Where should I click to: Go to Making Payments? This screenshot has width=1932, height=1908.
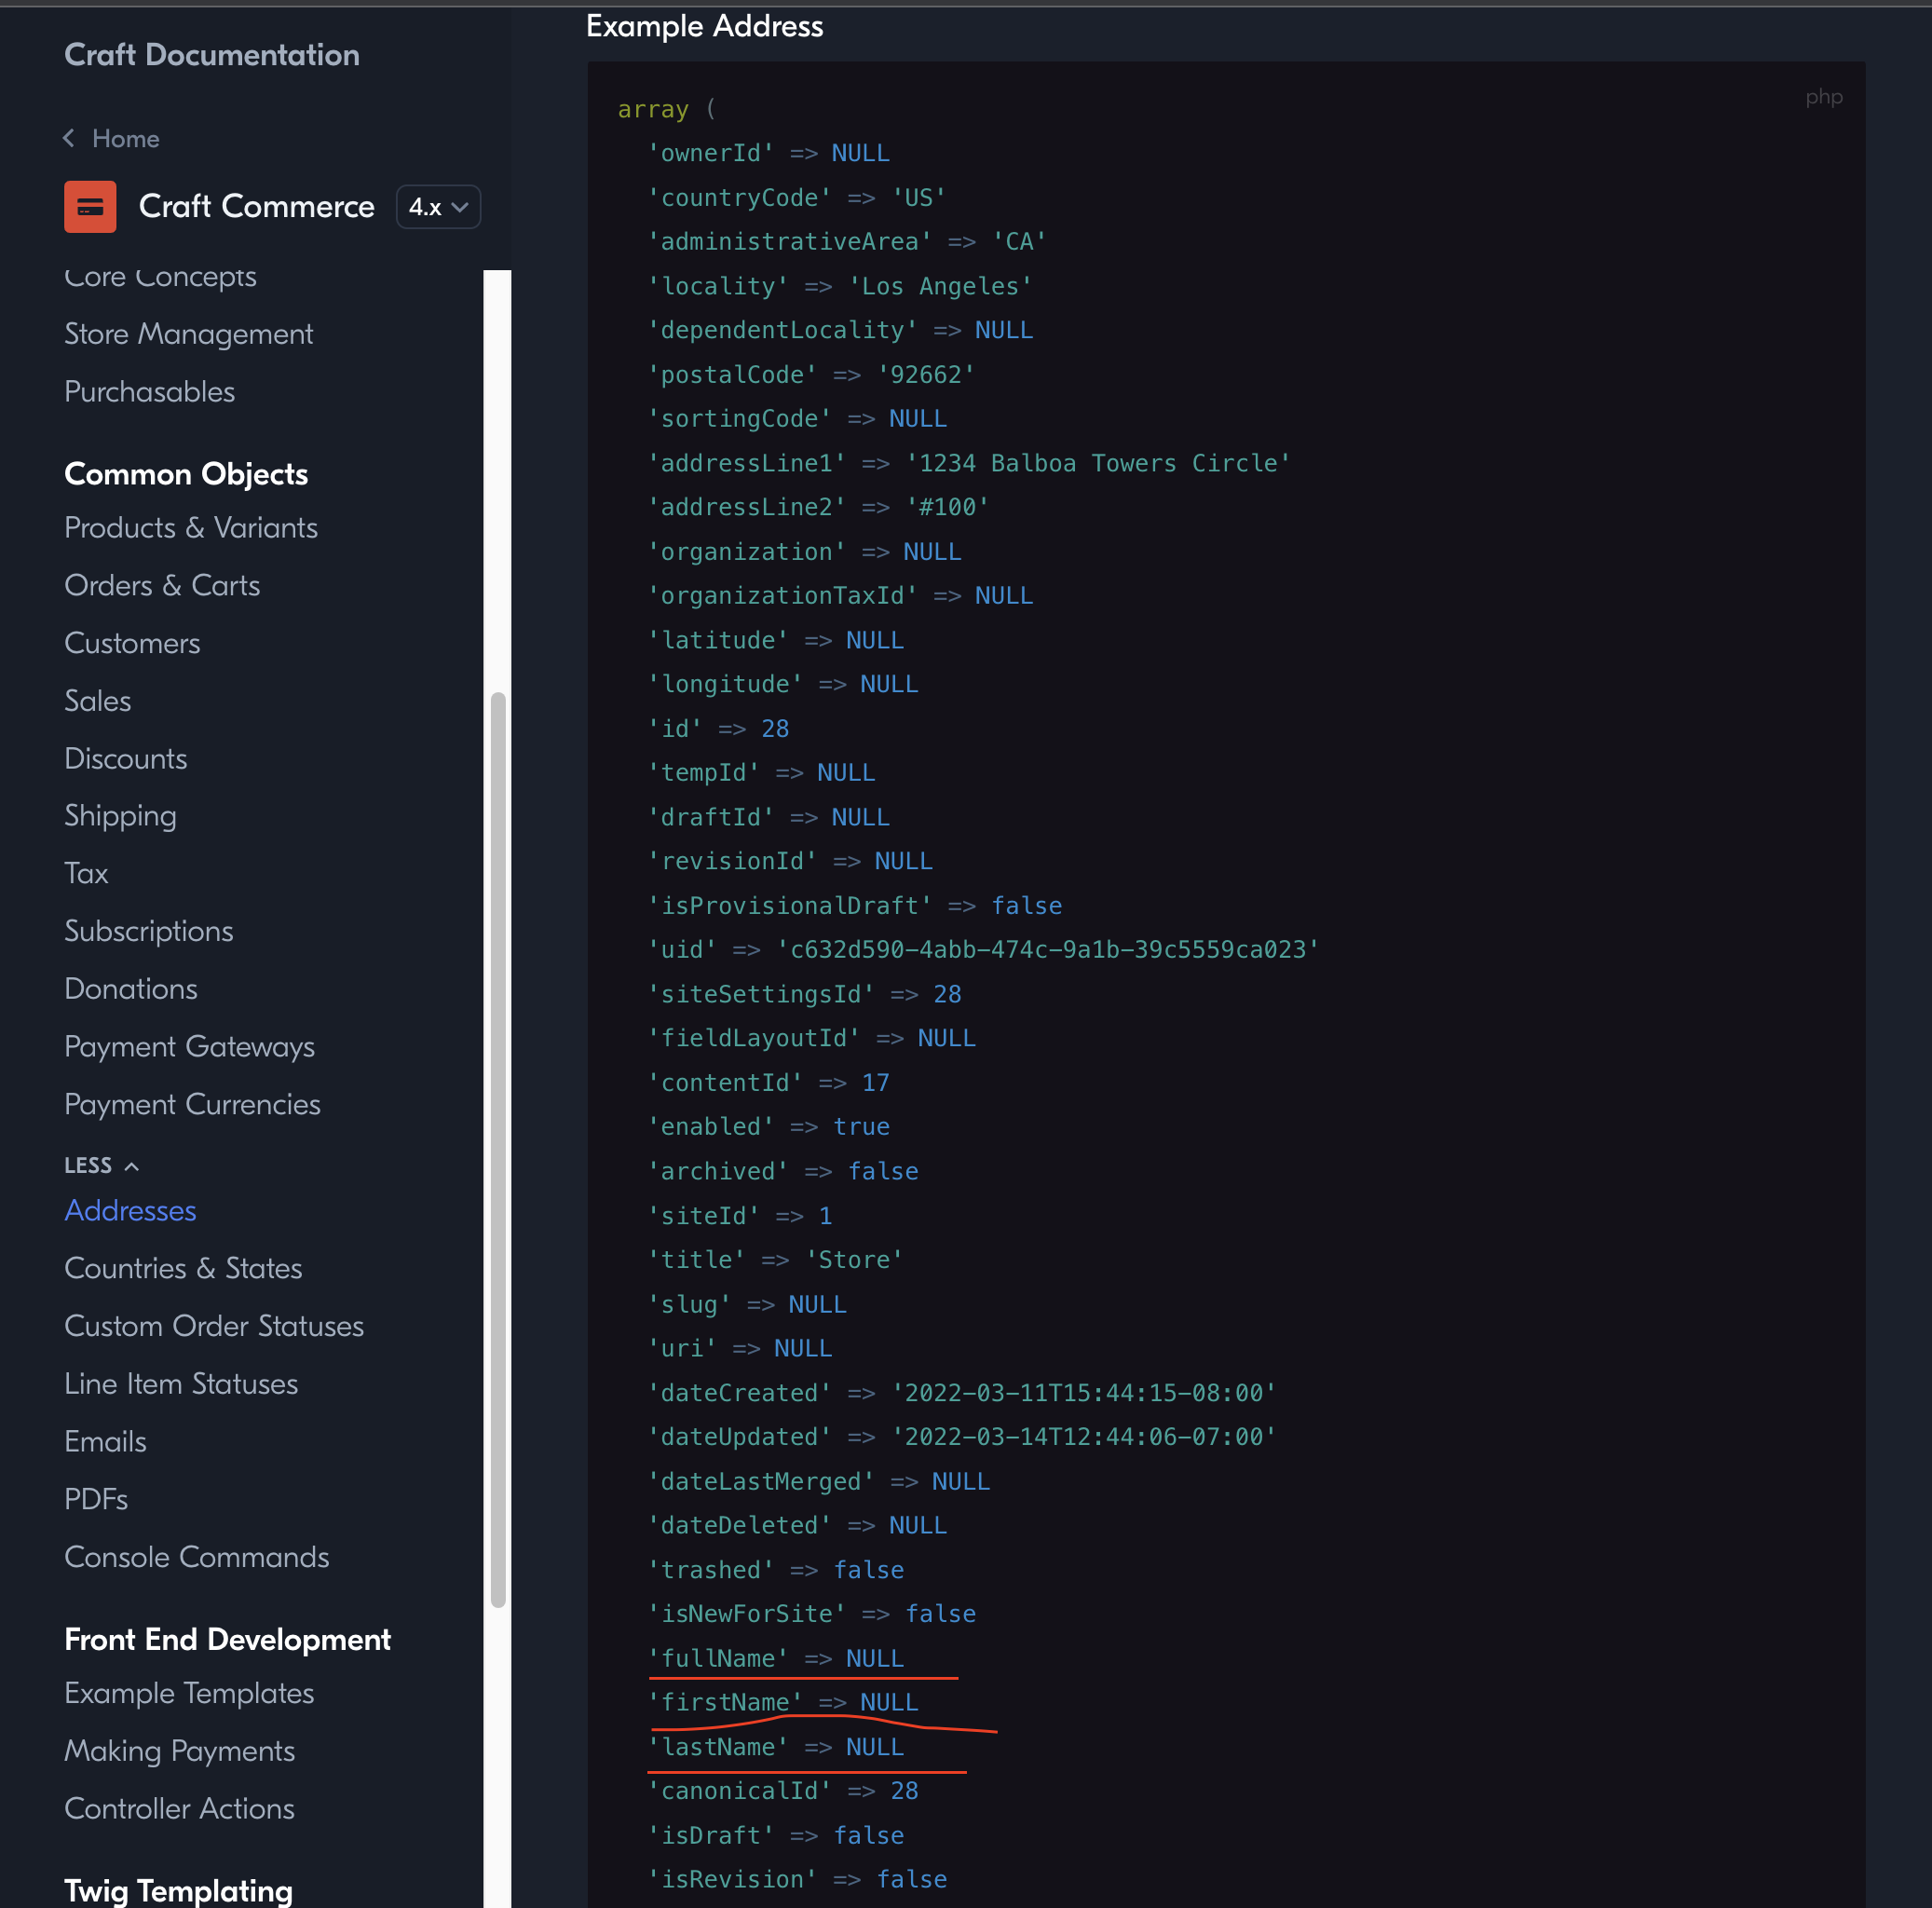[x=180, y=1752]
